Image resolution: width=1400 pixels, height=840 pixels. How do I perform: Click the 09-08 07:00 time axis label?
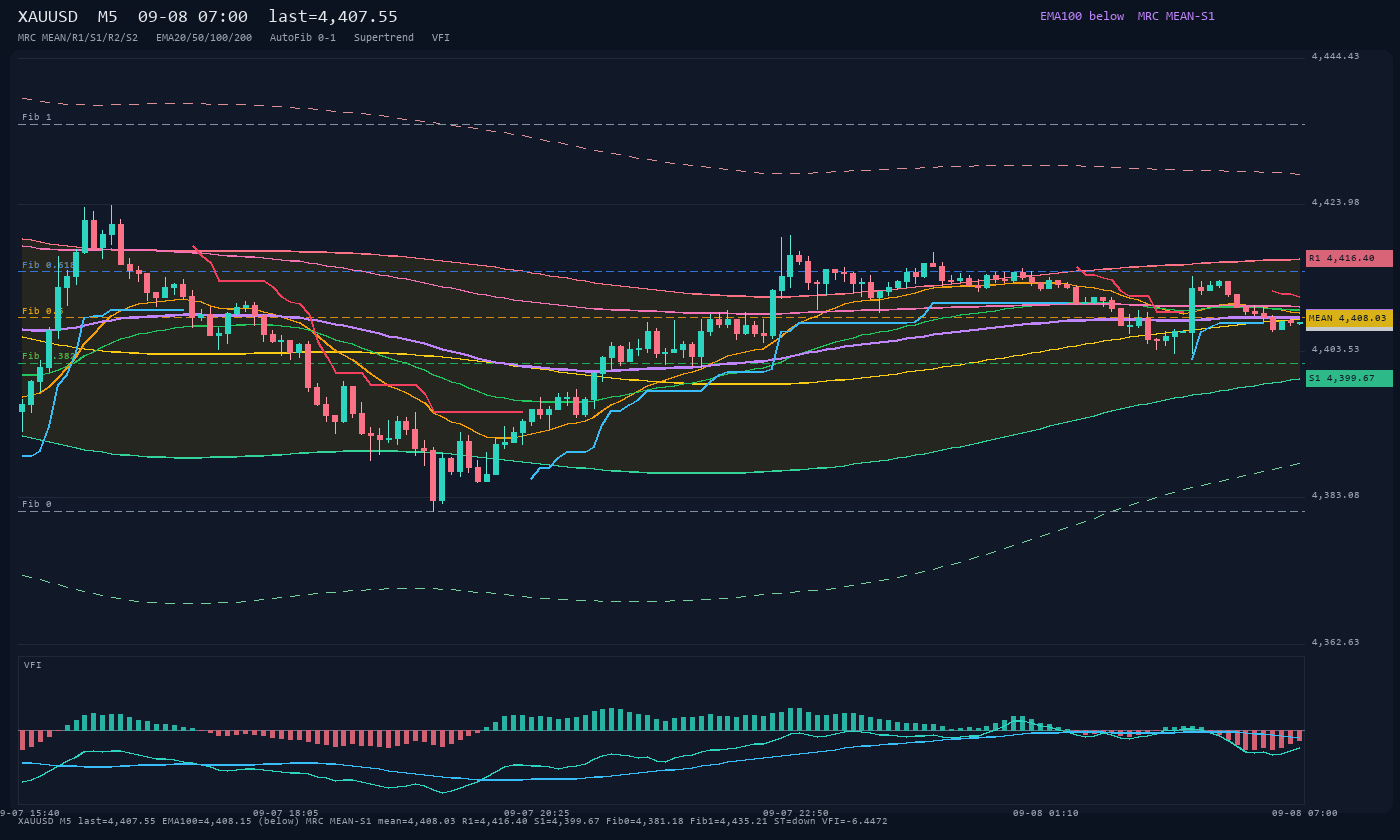point(1305,813)
